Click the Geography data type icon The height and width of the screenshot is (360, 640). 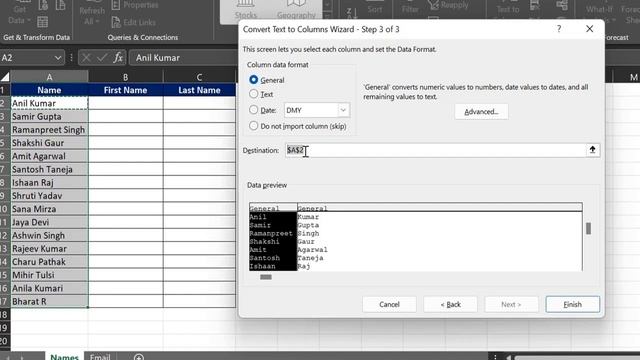296,10
